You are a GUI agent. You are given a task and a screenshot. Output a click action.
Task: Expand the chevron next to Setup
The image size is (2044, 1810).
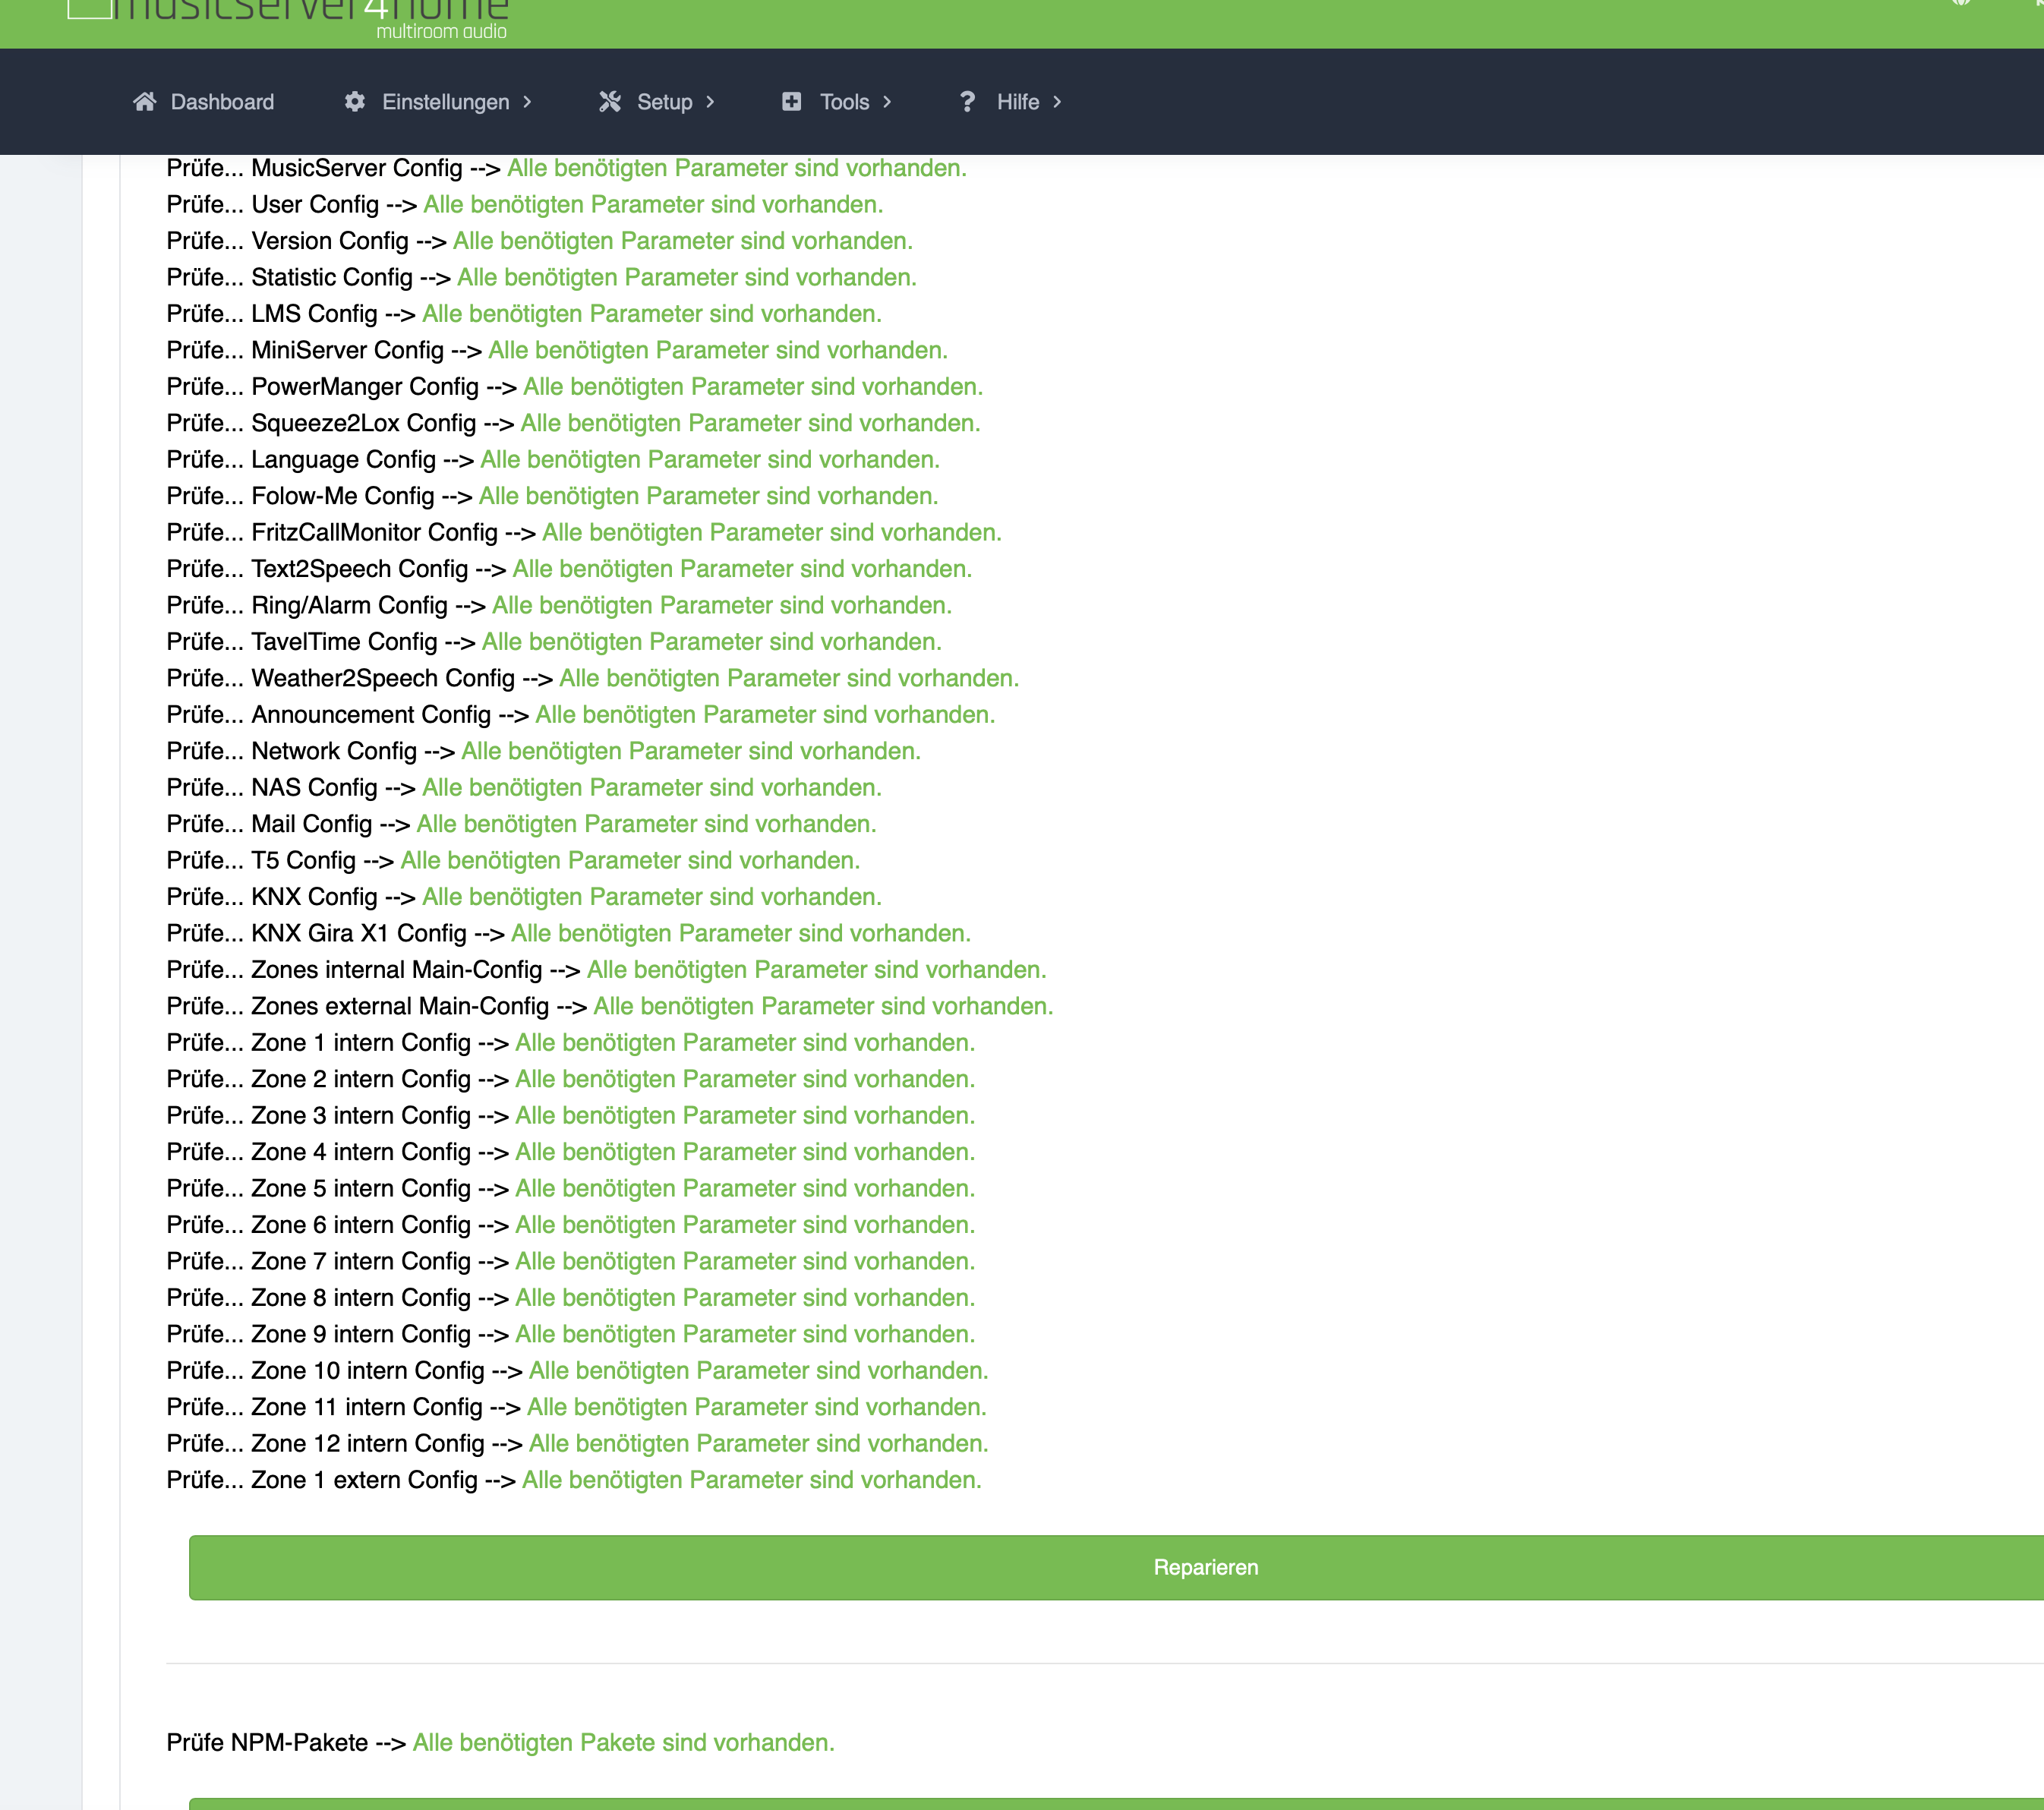pyautogui.click(x=711, y=102)
